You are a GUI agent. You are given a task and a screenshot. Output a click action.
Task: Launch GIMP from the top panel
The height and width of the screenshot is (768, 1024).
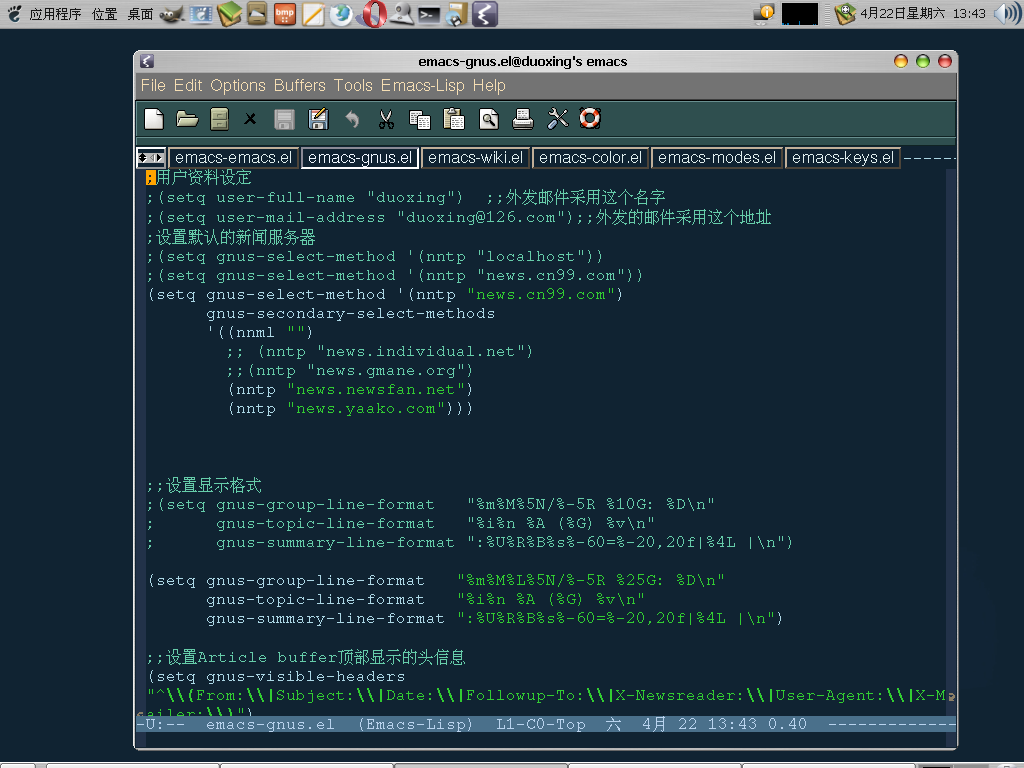(x=172, y=14)
